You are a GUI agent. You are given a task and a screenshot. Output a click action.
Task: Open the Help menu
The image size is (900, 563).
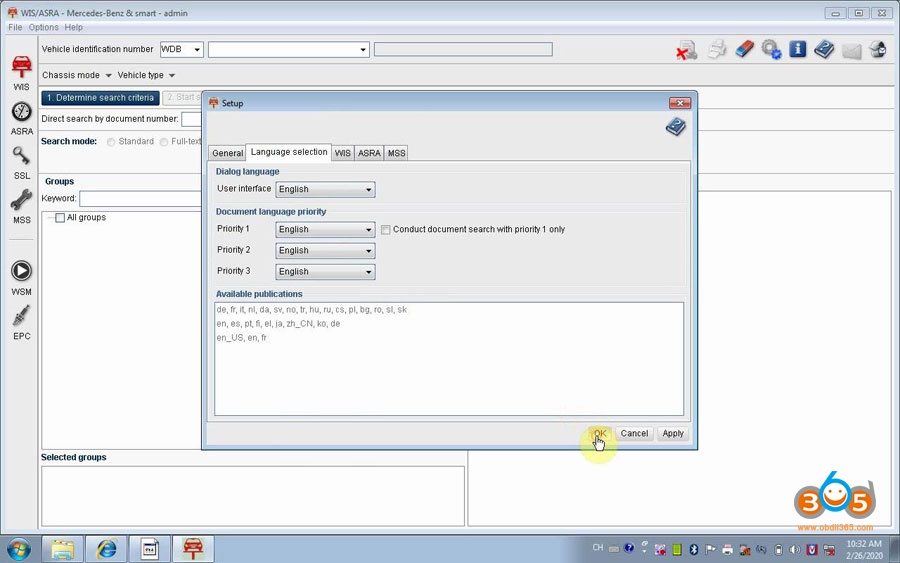(x=73, y=28)
